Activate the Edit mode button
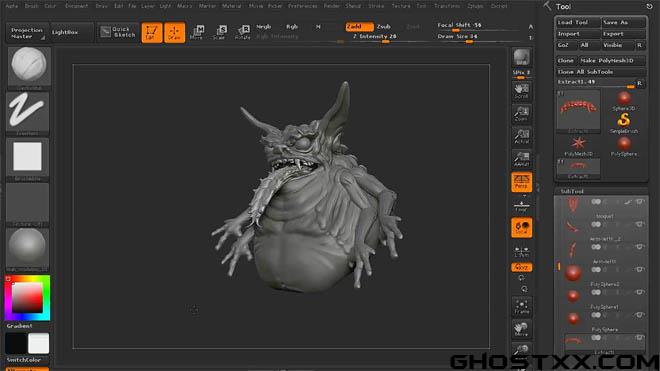Screen dimensions: 660x371 click(152, 32)
